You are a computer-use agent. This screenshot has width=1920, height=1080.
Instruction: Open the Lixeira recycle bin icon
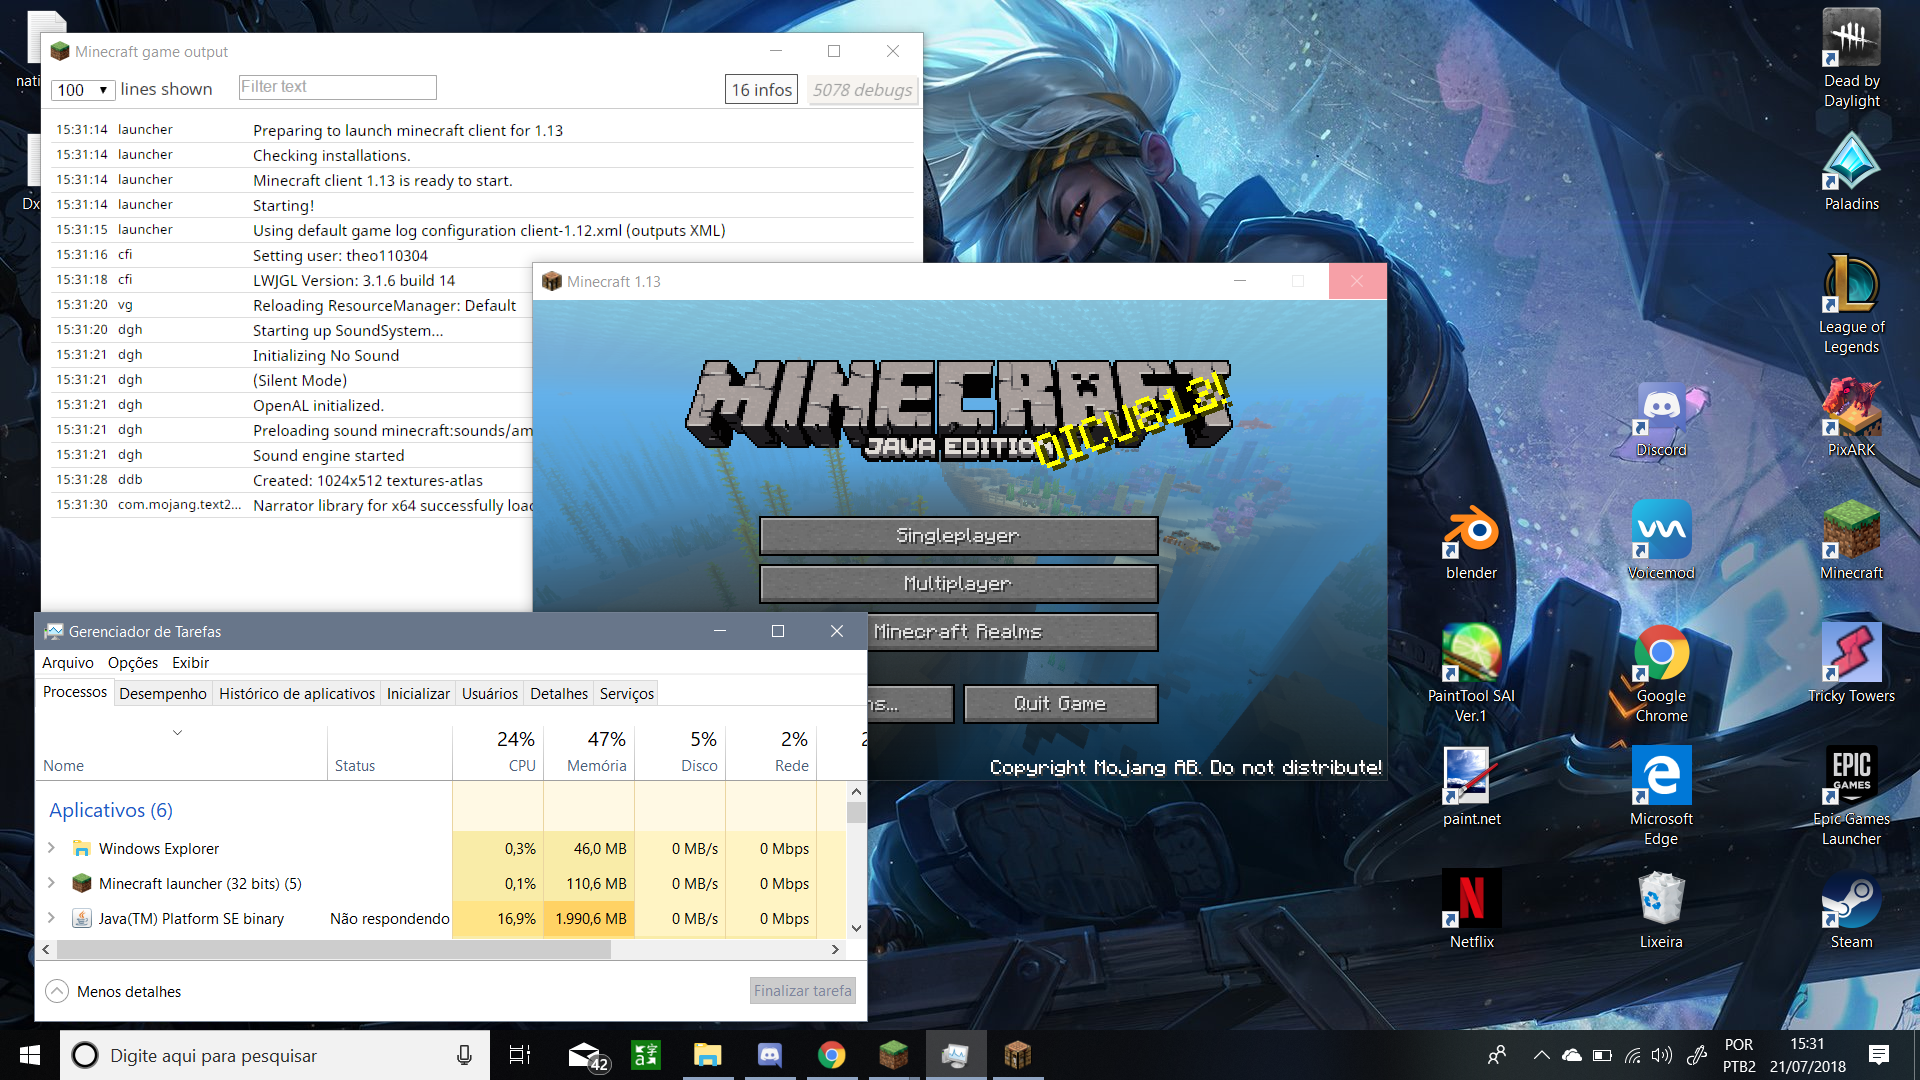[1661, 904]
